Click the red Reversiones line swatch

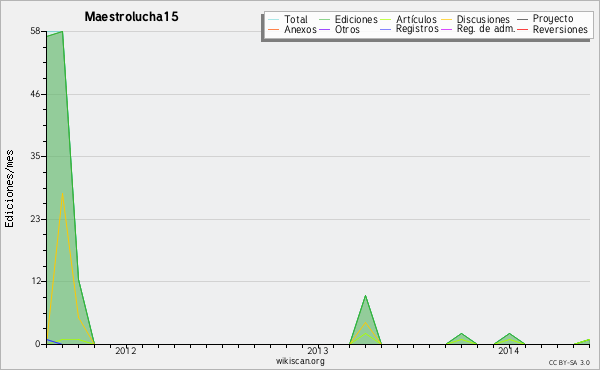click(x=523, y=29)
